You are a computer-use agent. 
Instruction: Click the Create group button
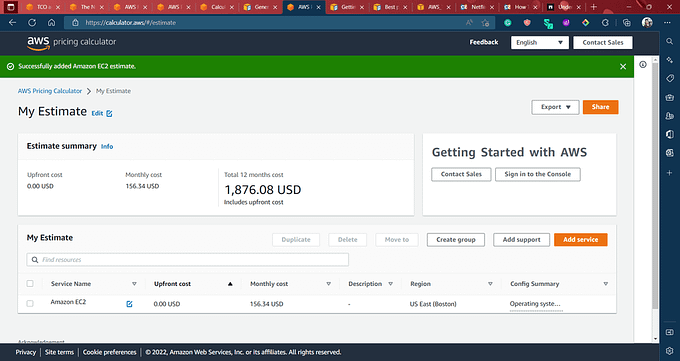pos(456,240)
